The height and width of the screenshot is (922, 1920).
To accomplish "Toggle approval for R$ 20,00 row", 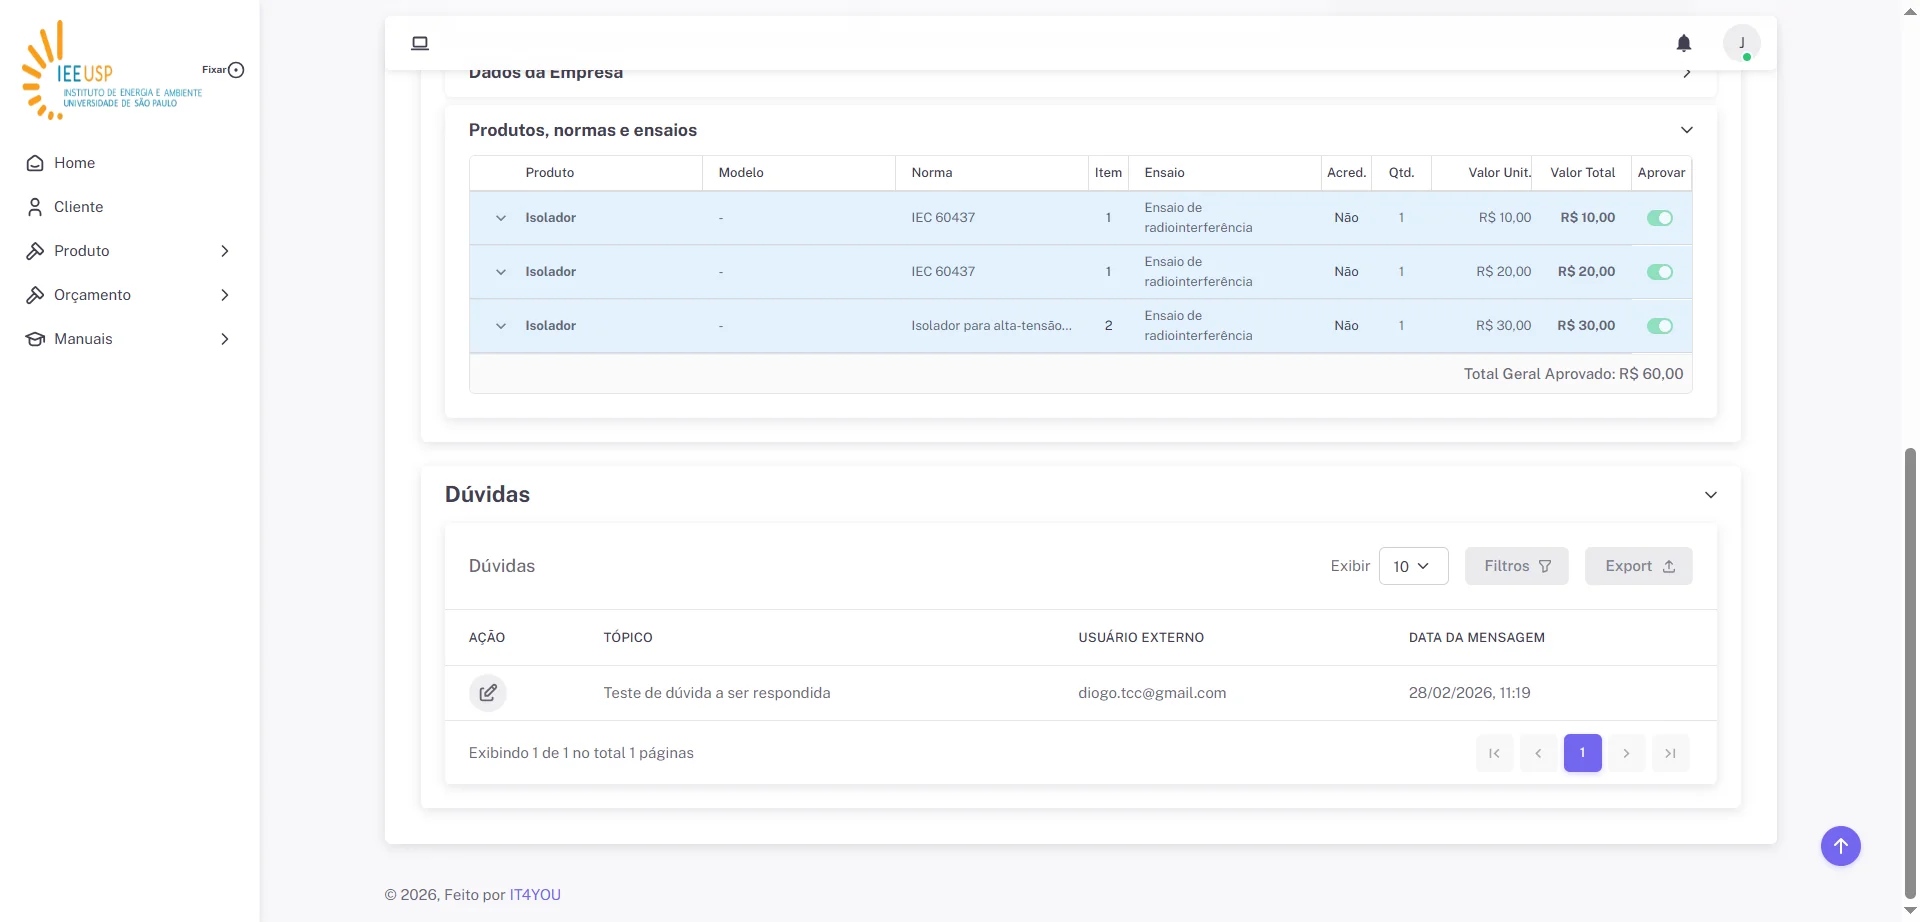I will click(x=1660, y=272).
